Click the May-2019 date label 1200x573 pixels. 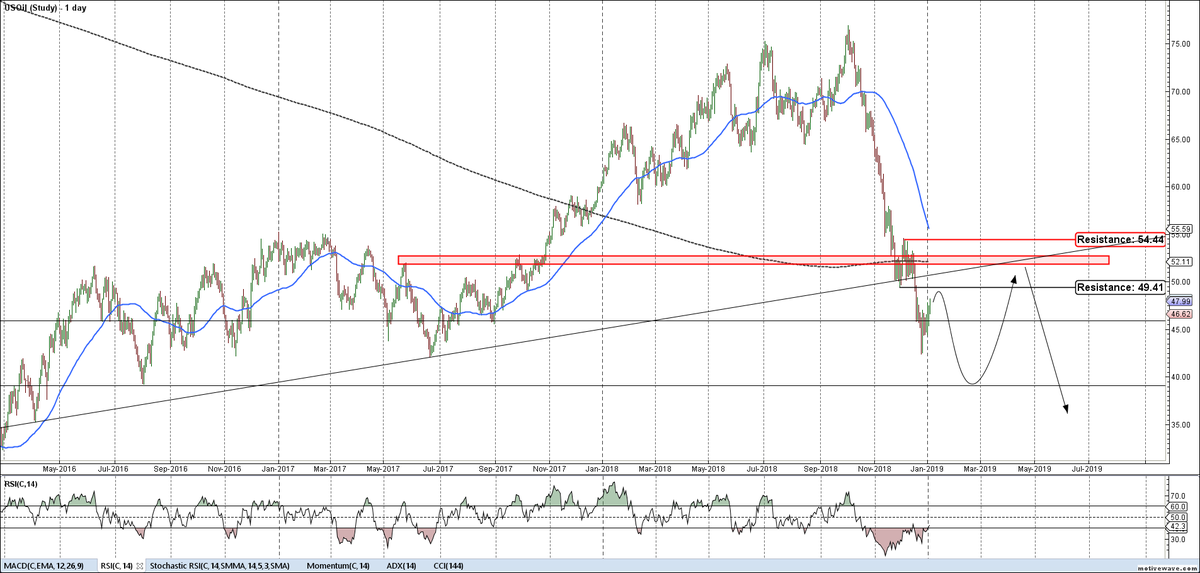click(x=1034, y=468)
